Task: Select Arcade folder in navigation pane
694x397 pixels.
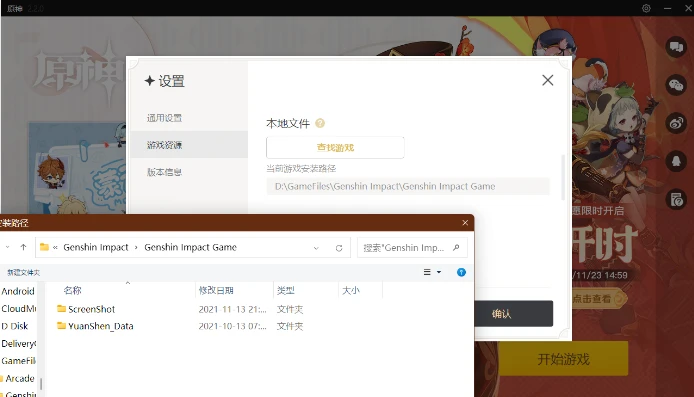Action: click(x=18, y=378)
